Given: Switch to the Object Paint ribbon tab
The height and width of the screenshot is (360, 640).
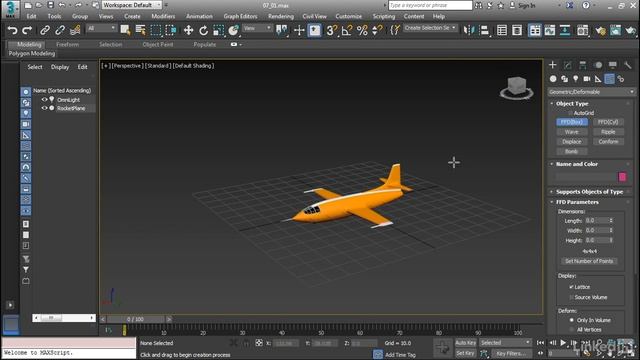Looking at the screenshot, I should click(x=158, y=44).
